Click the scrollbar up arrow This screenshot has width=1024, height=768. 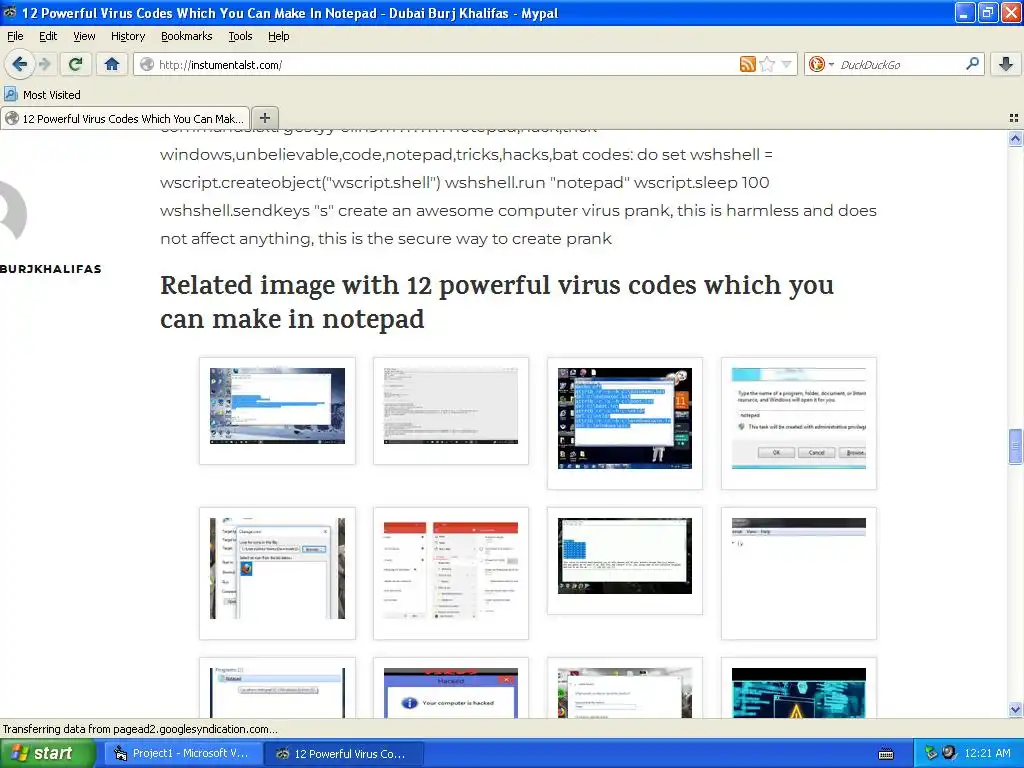point(1015,138)
